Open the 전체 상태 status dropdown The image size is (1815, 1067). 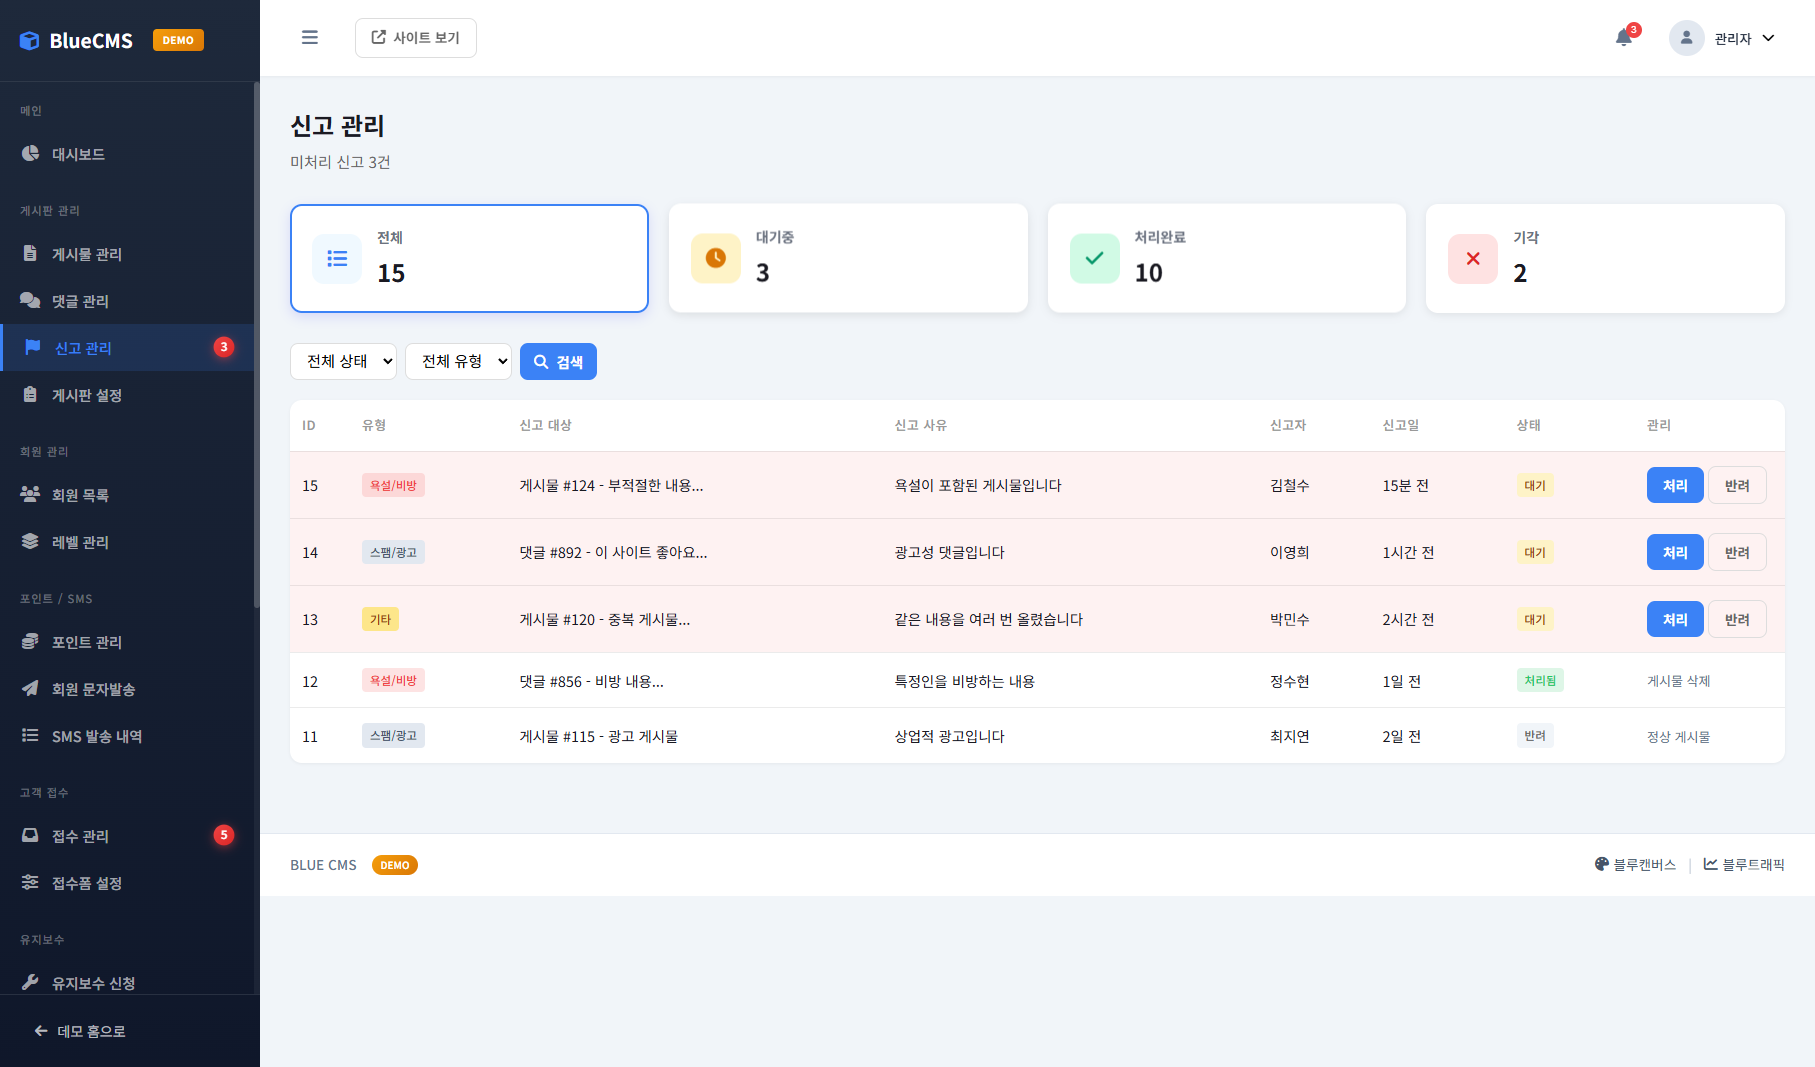pos(343,362)
